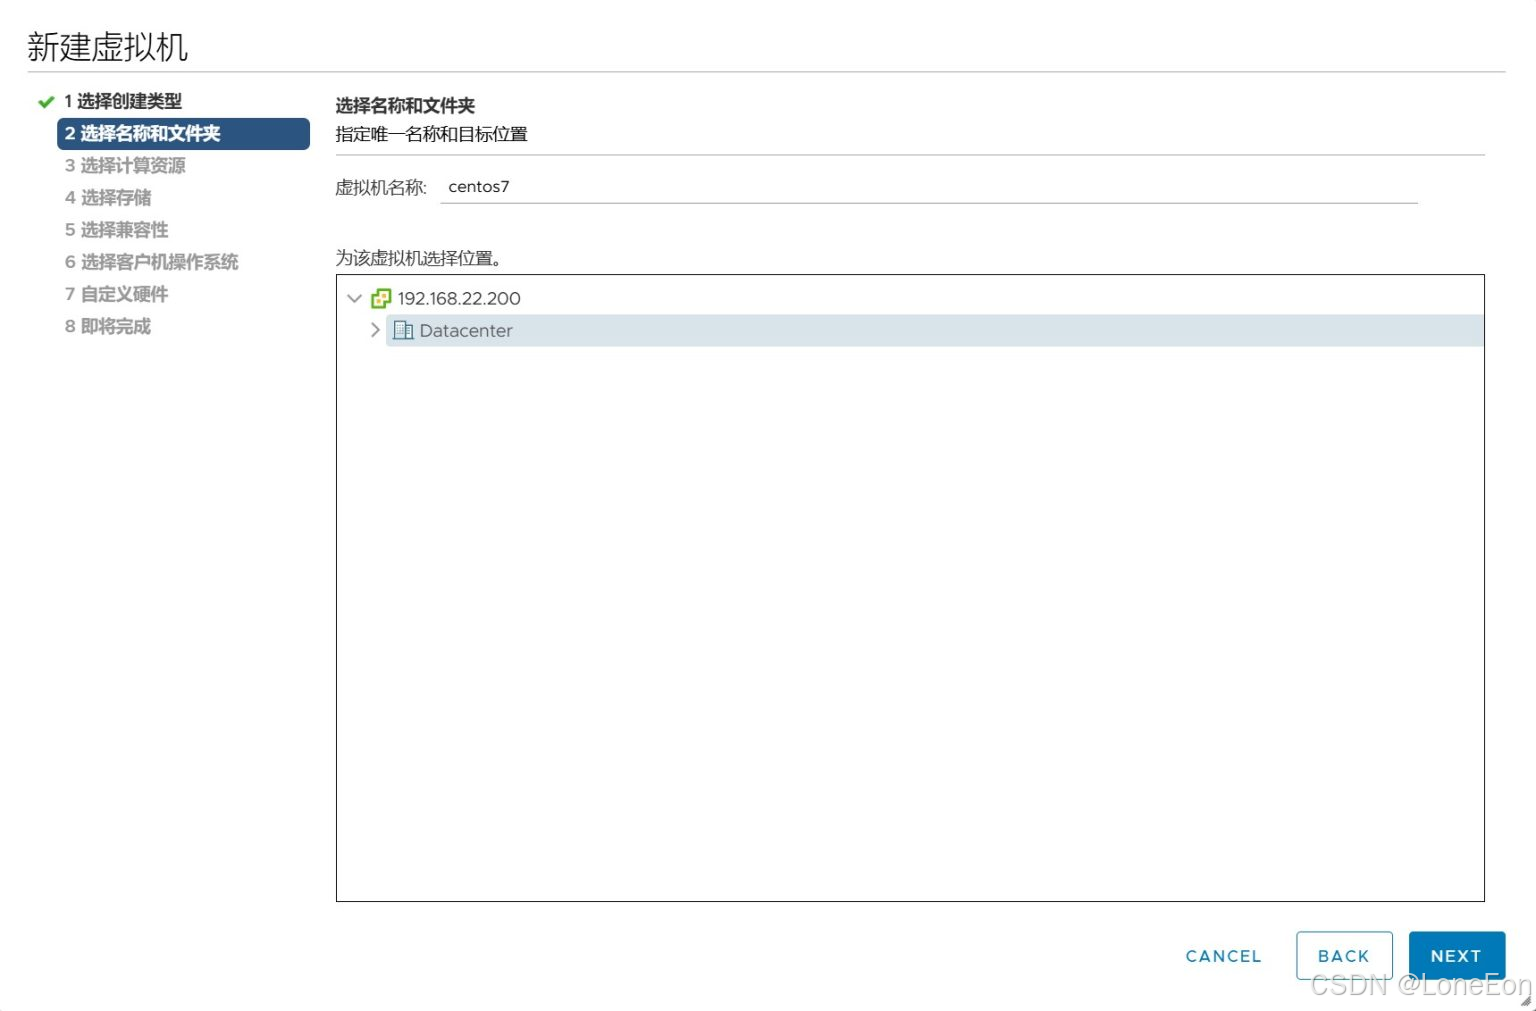Expand the Datacenter tree node

375,330
